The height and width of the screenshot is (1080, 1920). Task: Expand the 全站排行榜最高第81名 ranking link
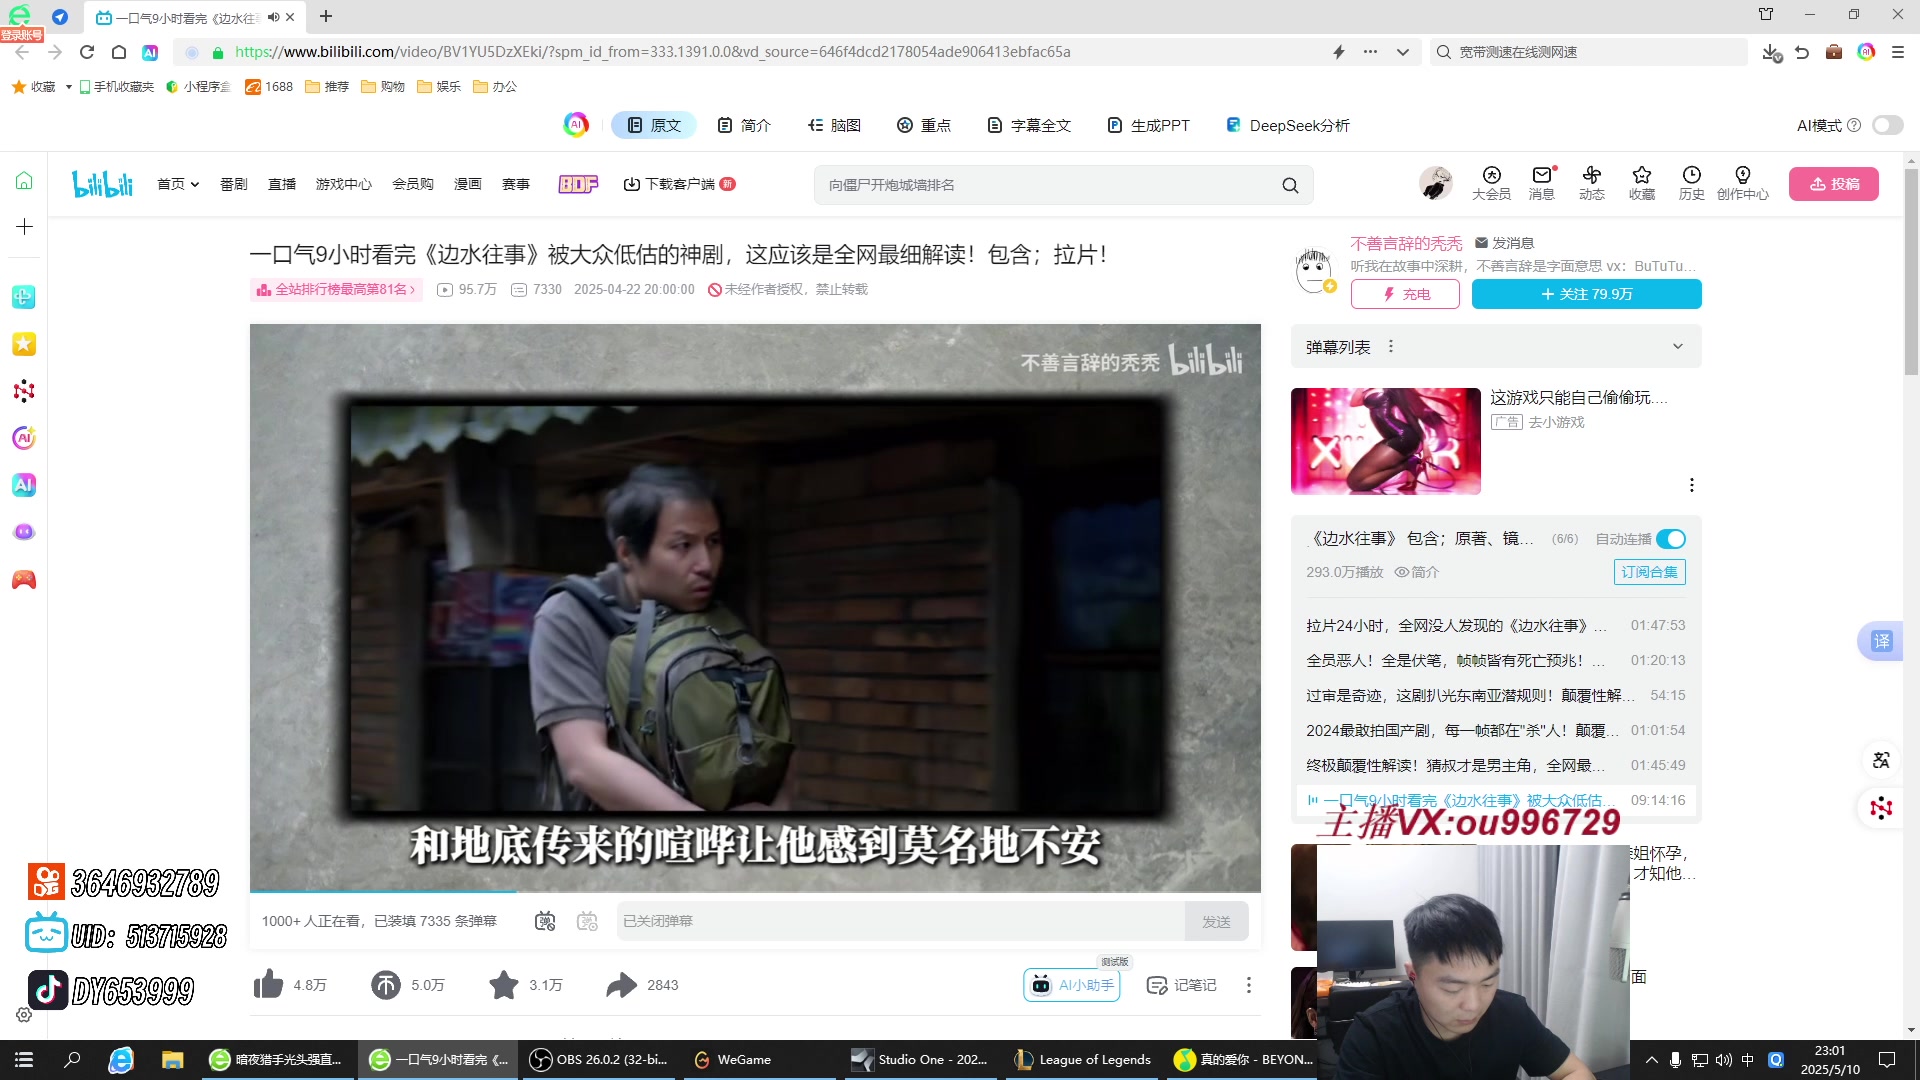(337, 289)
